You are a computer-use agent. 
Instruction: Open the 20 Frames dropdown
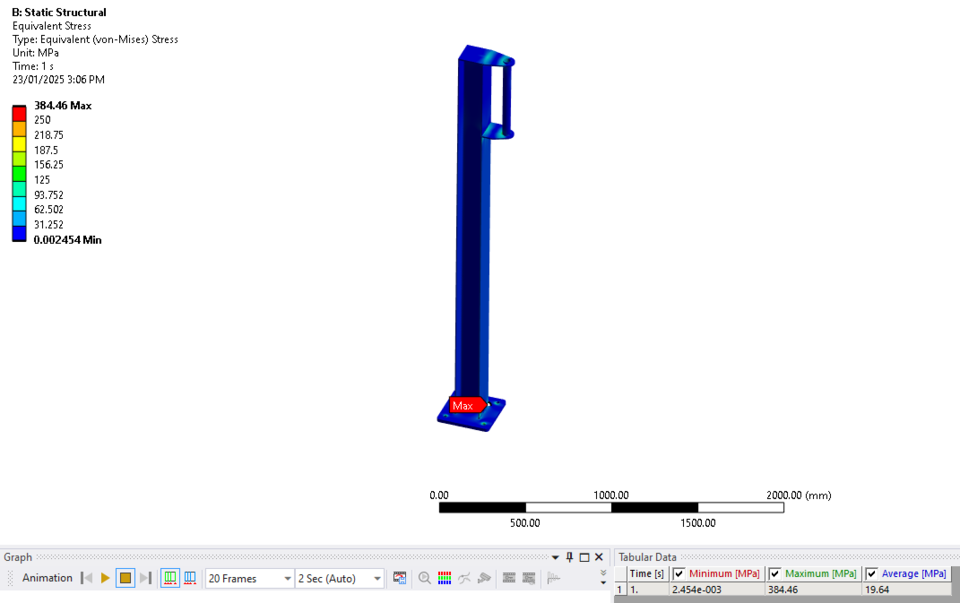tap(287, 578)
